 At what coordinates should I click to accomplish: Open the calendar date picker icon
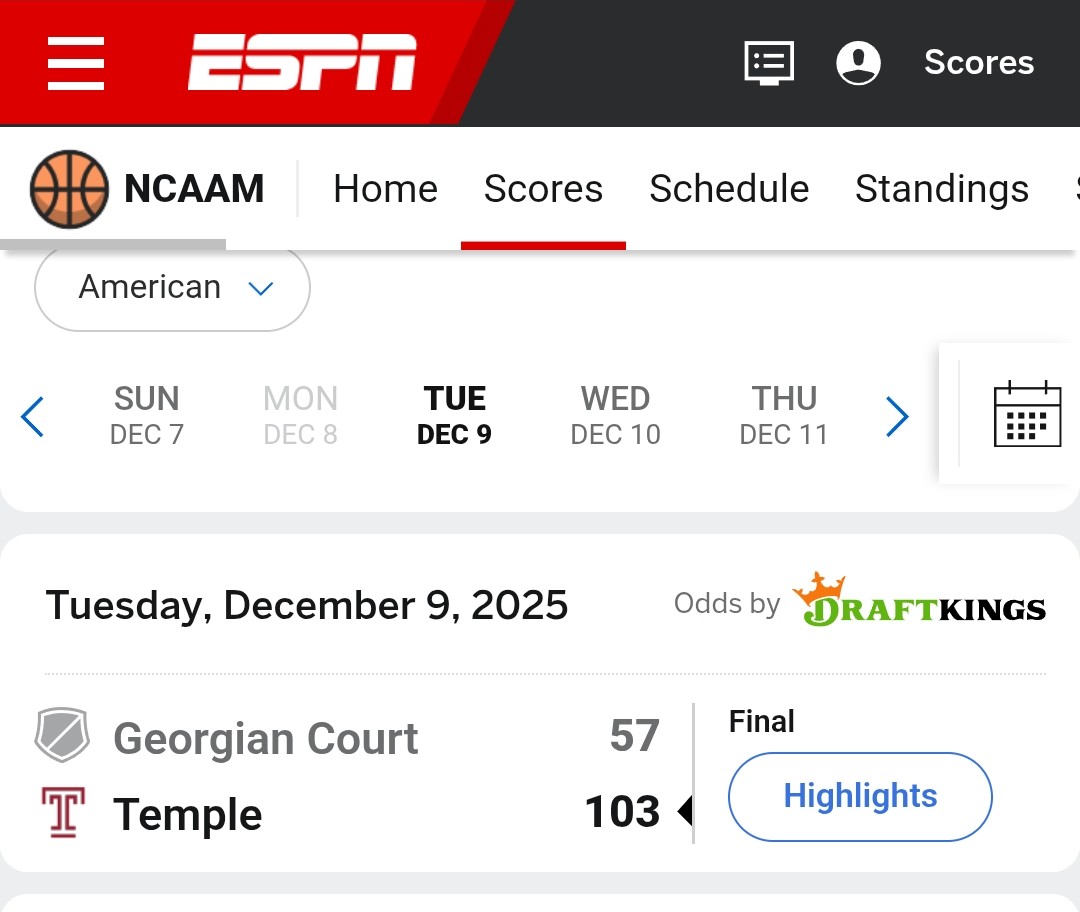tap(1027, 414)
